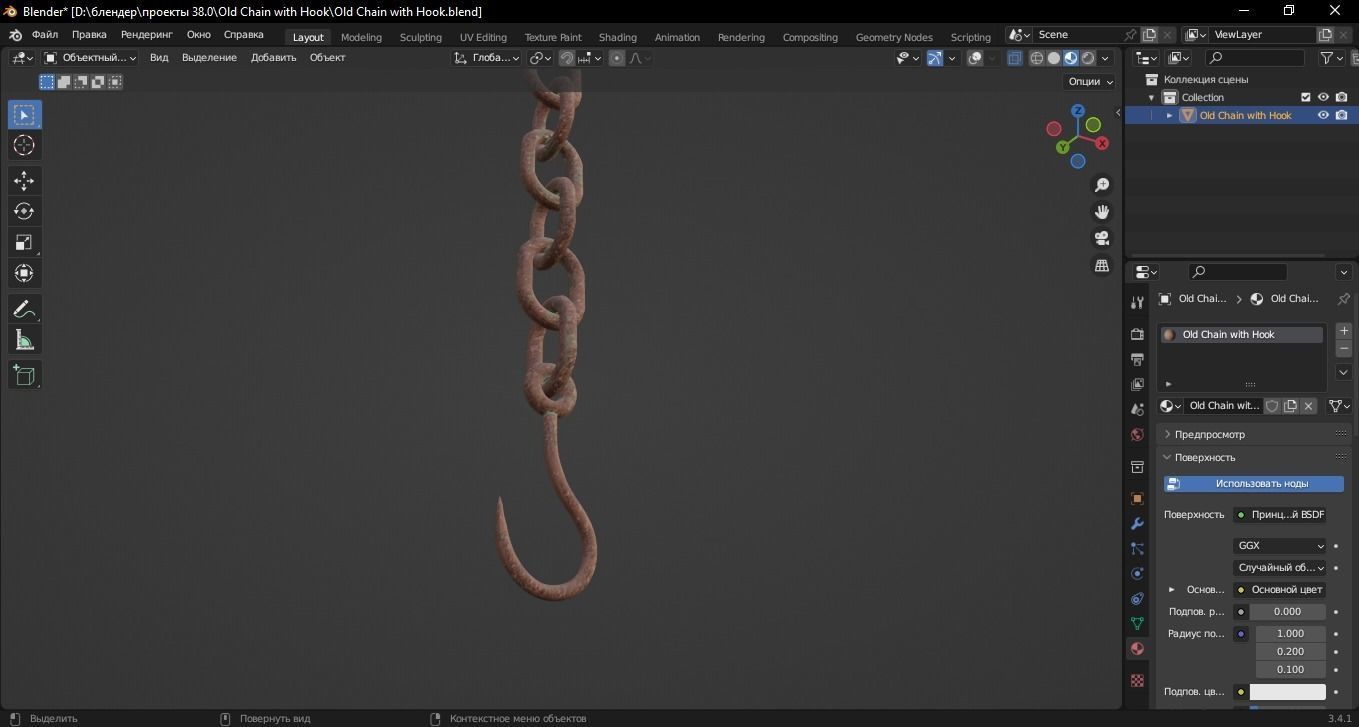Switch perspective/orthographic with grid icon
Screen dimensions: 1359x727
coord(1102,265)
